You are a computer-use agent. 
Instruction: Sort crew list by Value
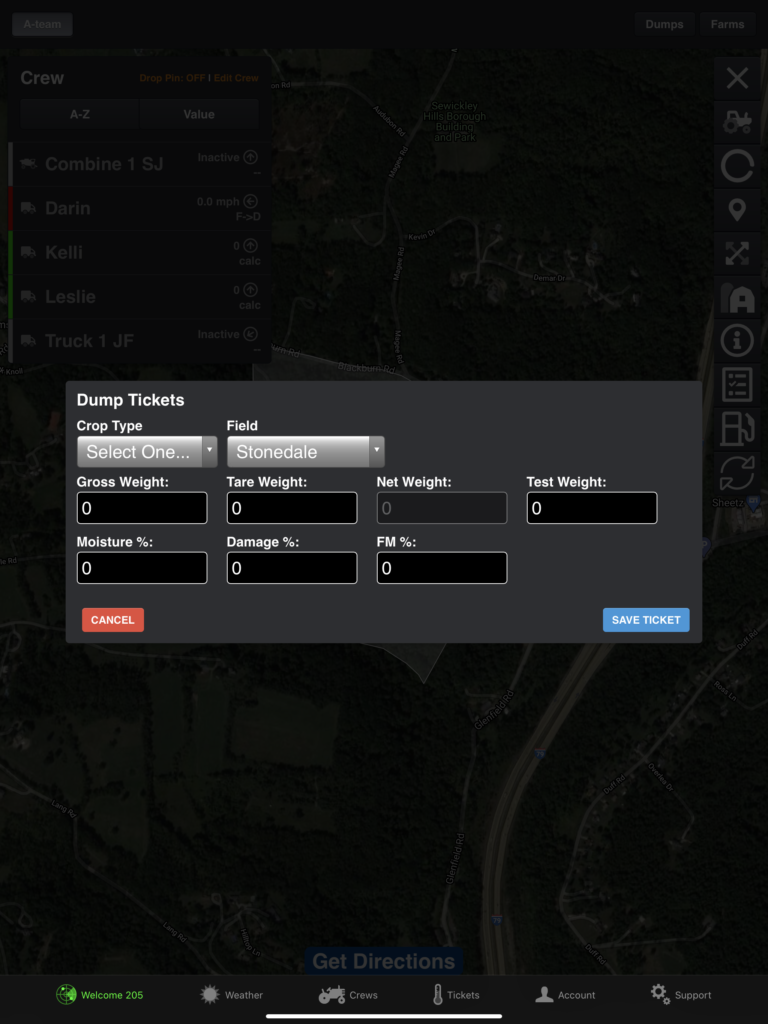[x=199, y=114]
